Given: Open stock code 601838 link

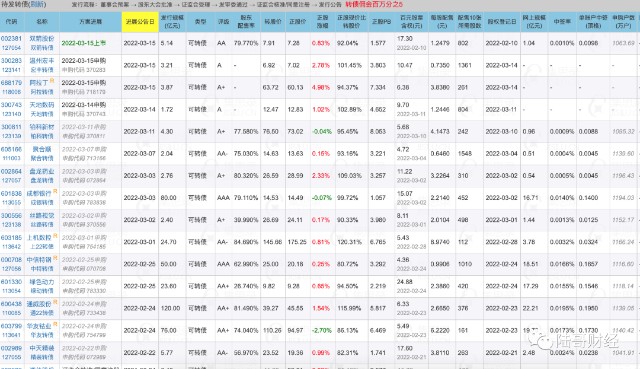Looking at the screenshot, I should coord(11,193).
